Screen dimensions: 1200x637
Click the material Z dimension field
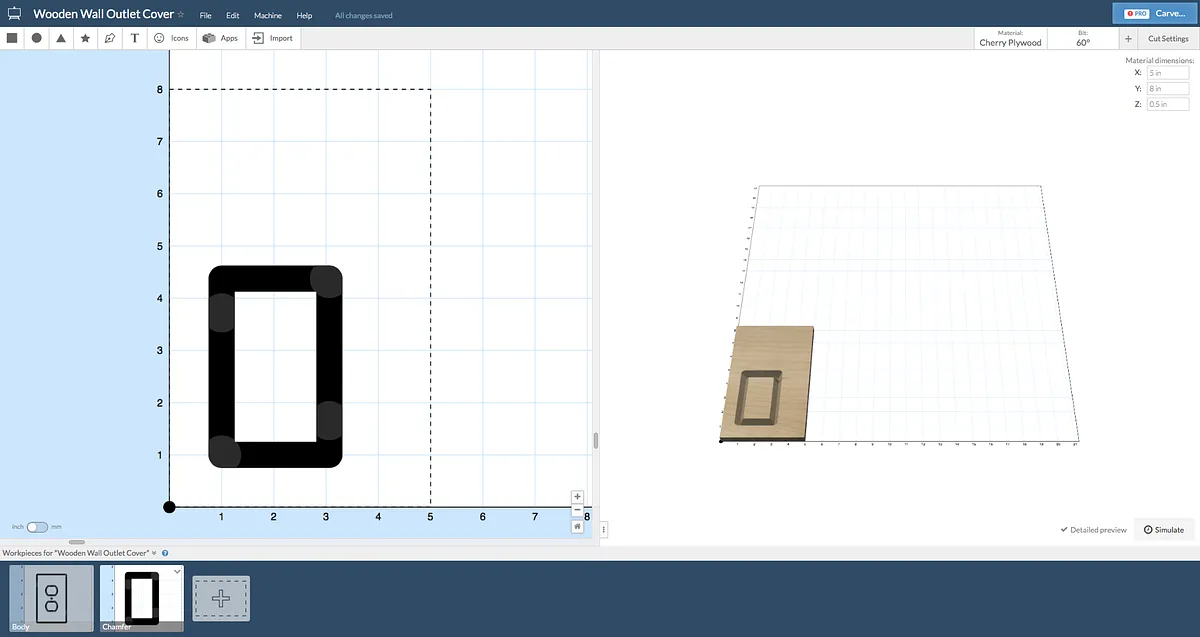pos(1167,104)
